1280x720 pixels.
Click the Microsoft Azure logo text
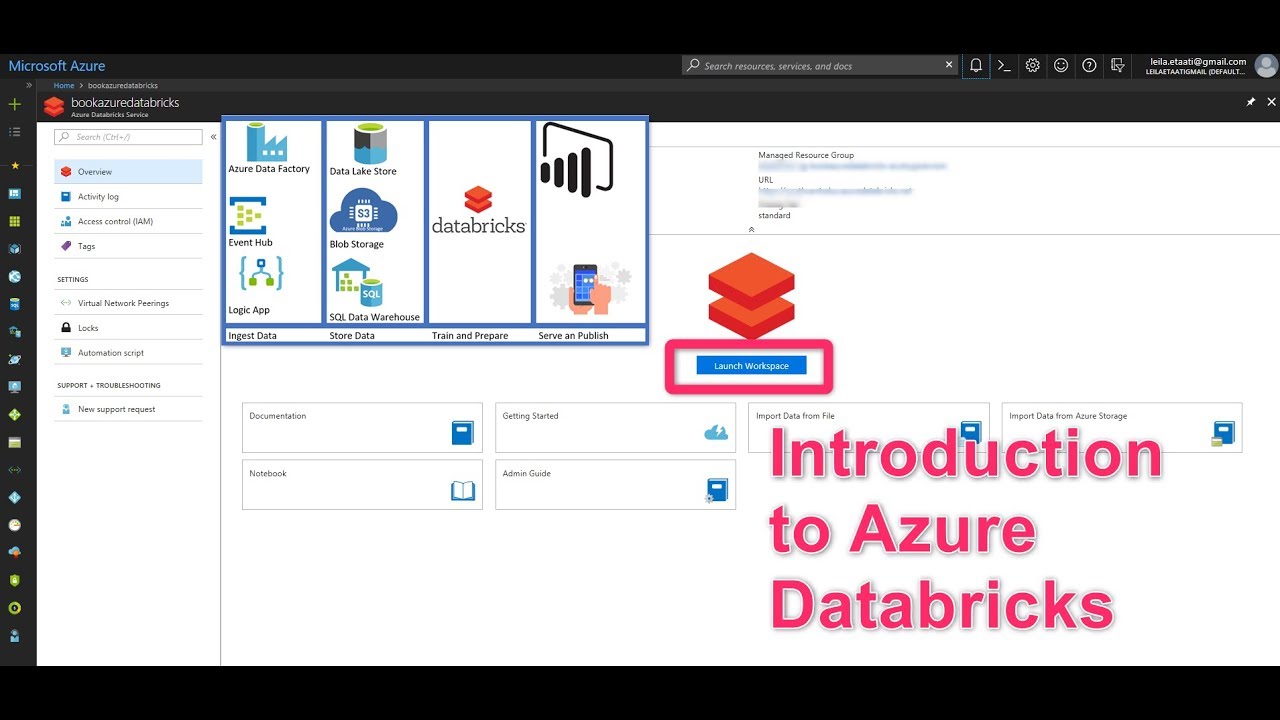pyautogui.click(x=57, y=66)
